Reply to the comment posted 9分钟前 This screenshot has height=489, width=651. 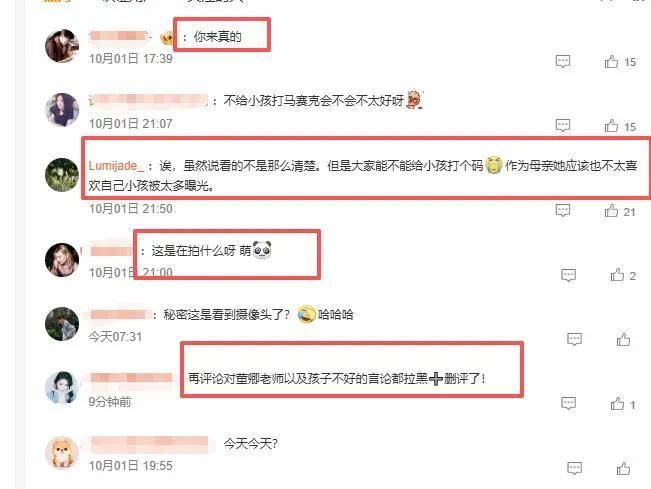pyautogui.click(x=568, y=403)
